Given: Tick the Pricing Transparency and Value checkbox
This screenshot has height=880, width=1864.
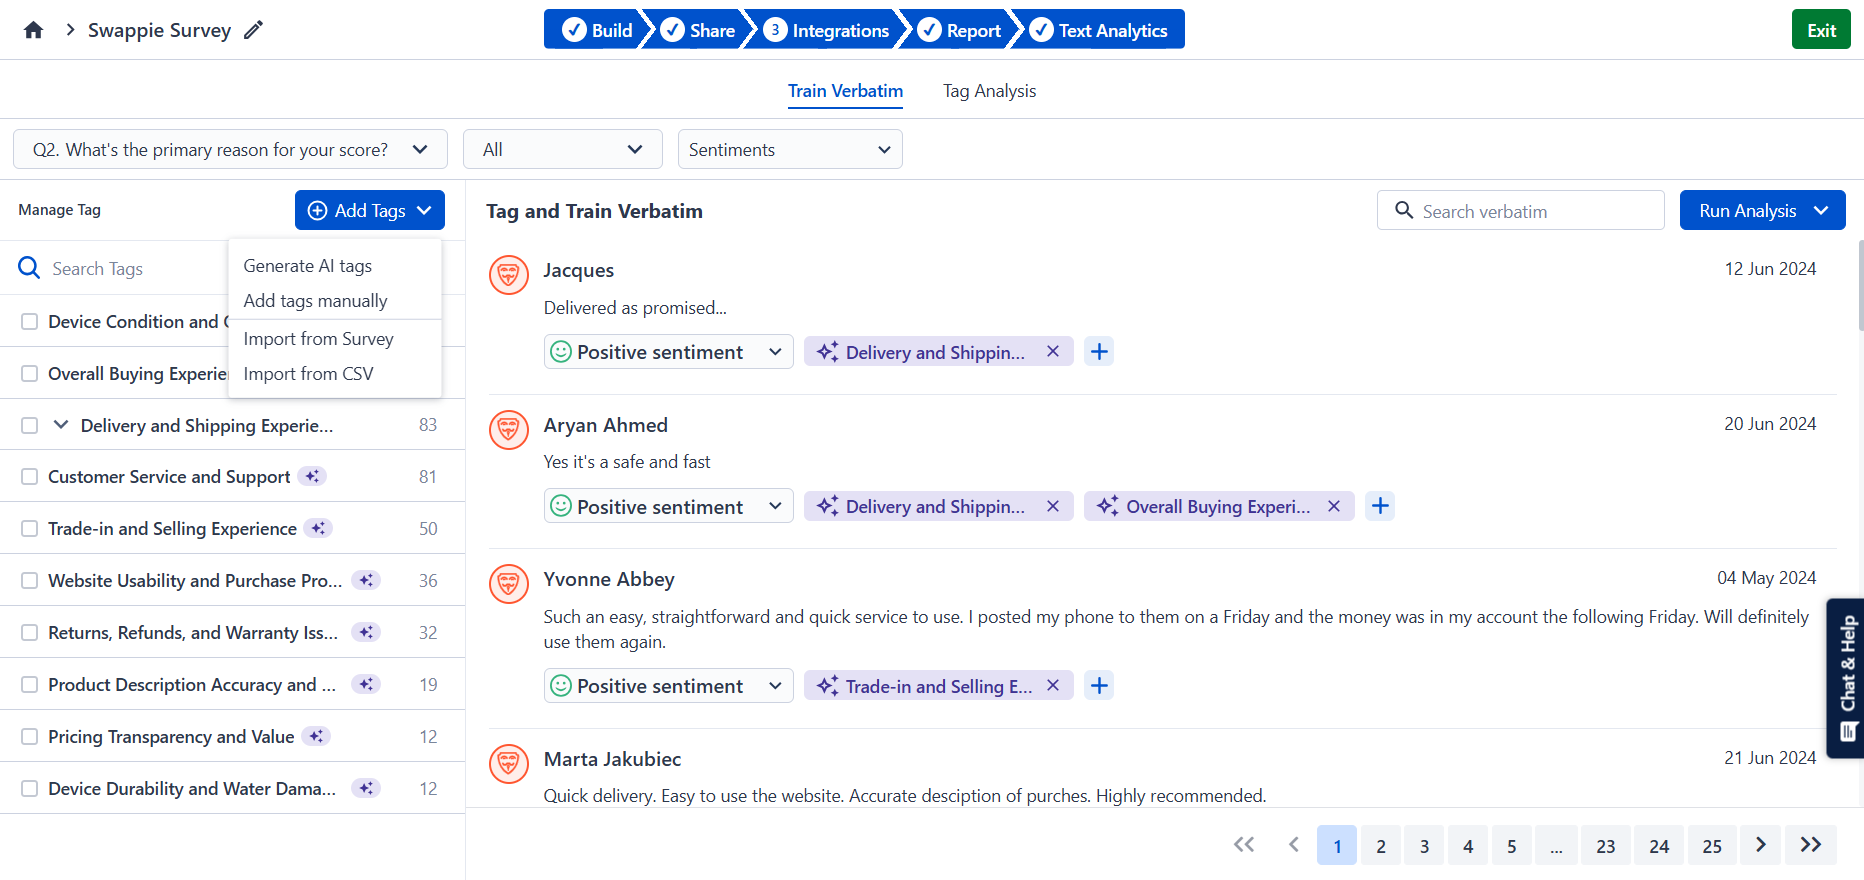Looking at the screenshot, I should [30, 737].
